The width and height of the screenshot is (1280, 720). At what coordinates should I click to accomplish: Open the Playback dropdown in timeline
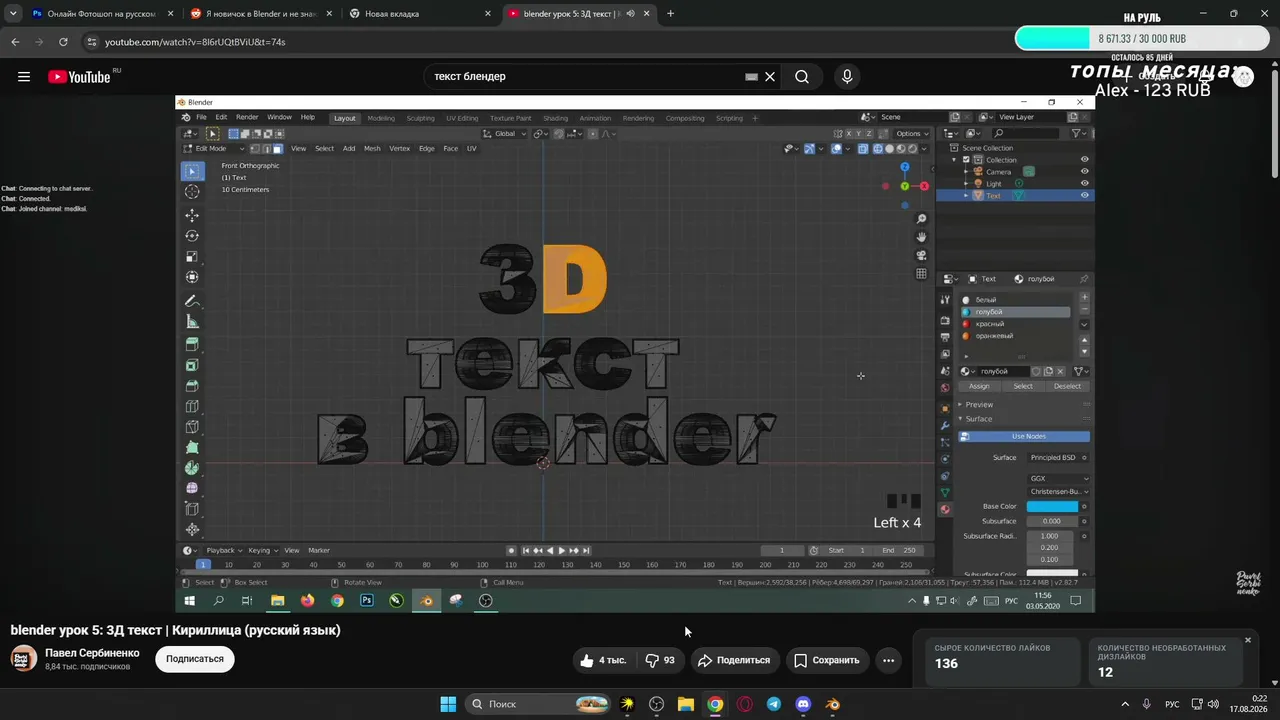click(x=222, y=551)
